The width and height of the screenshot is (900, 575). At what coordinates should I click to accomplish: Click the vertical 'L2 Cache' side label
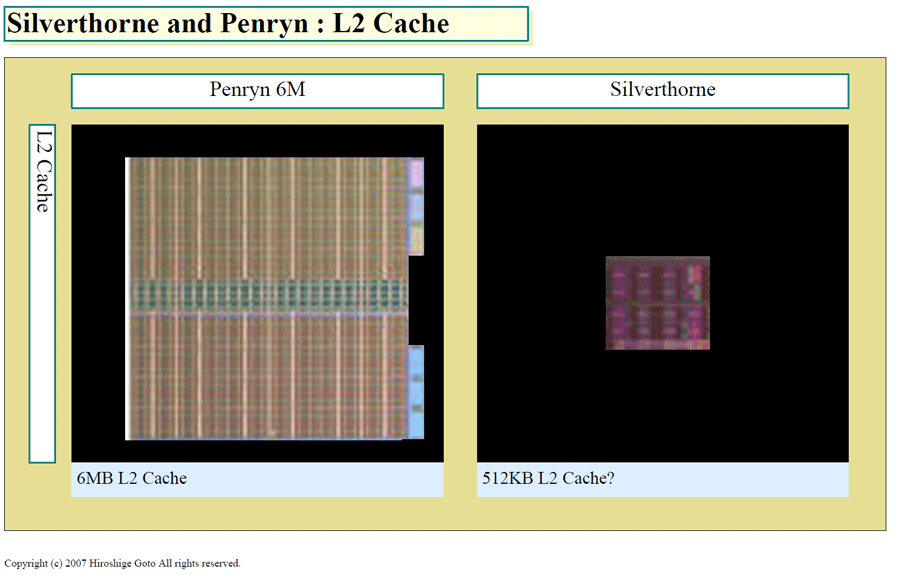click(42, 293)
